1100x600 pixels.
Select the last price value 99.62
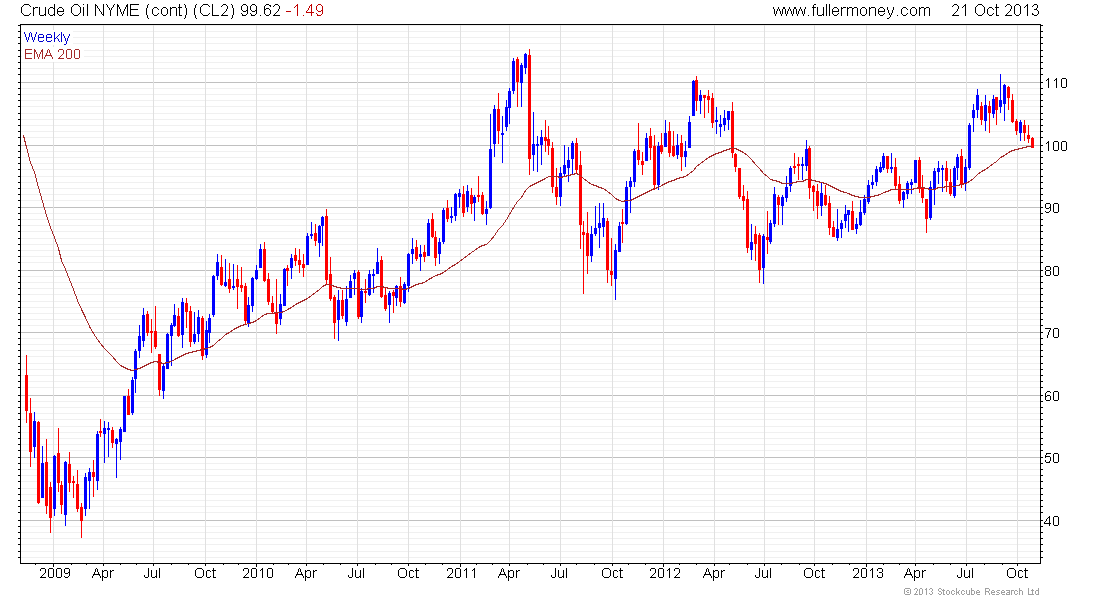tap(260, 11)
